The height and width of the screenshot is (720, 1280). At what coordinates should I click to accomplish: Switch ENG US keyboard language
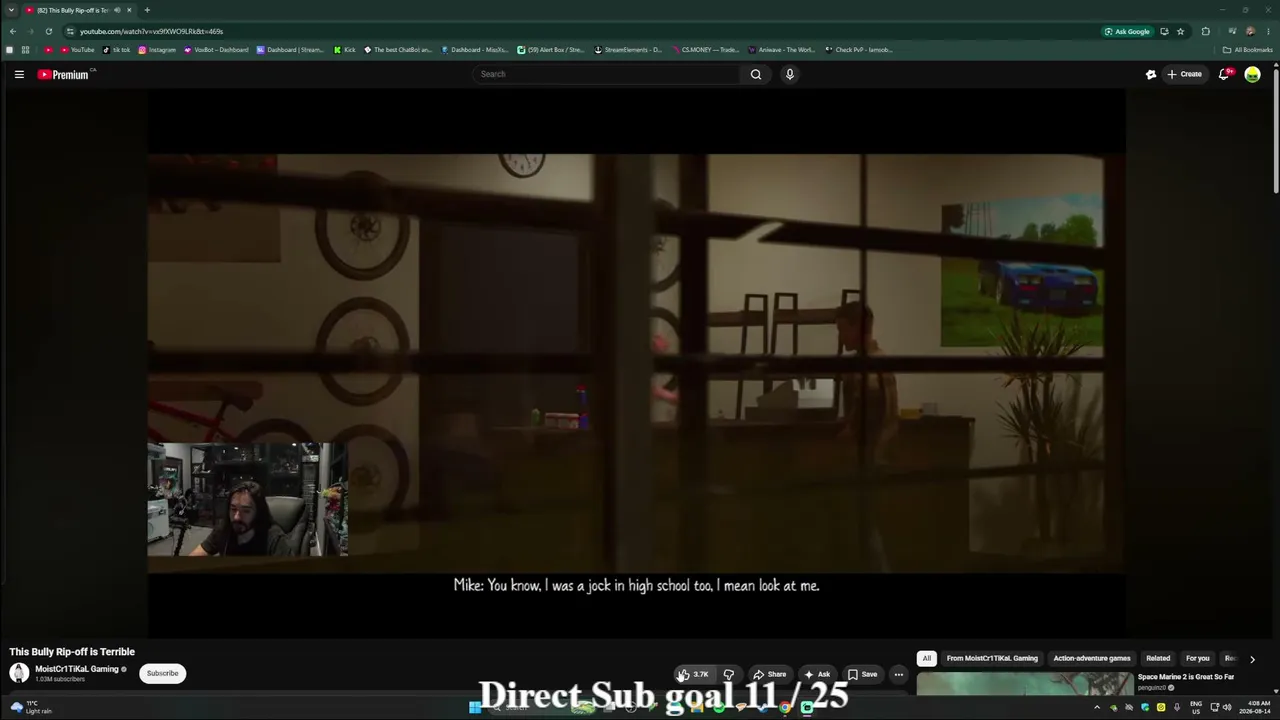pyautogui.click(x=1196, y=707)
